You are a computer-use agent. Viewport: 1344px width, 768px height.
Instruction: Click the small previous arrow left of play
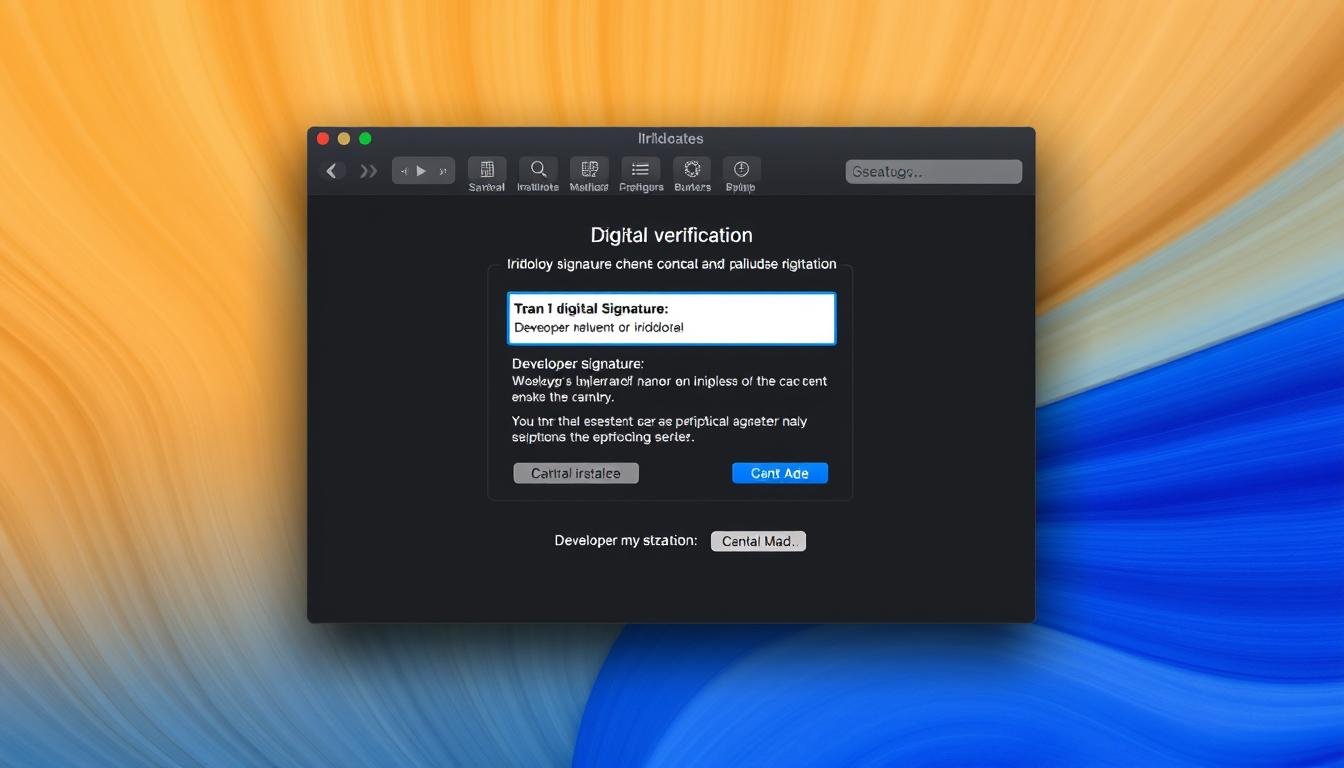[404, 171]
